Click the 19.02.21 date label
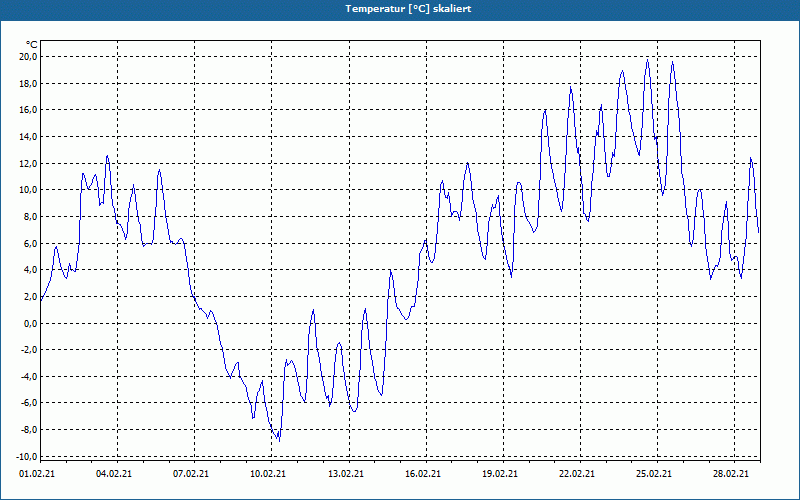This screenshot has height=500, width=800. coord(500,473)
